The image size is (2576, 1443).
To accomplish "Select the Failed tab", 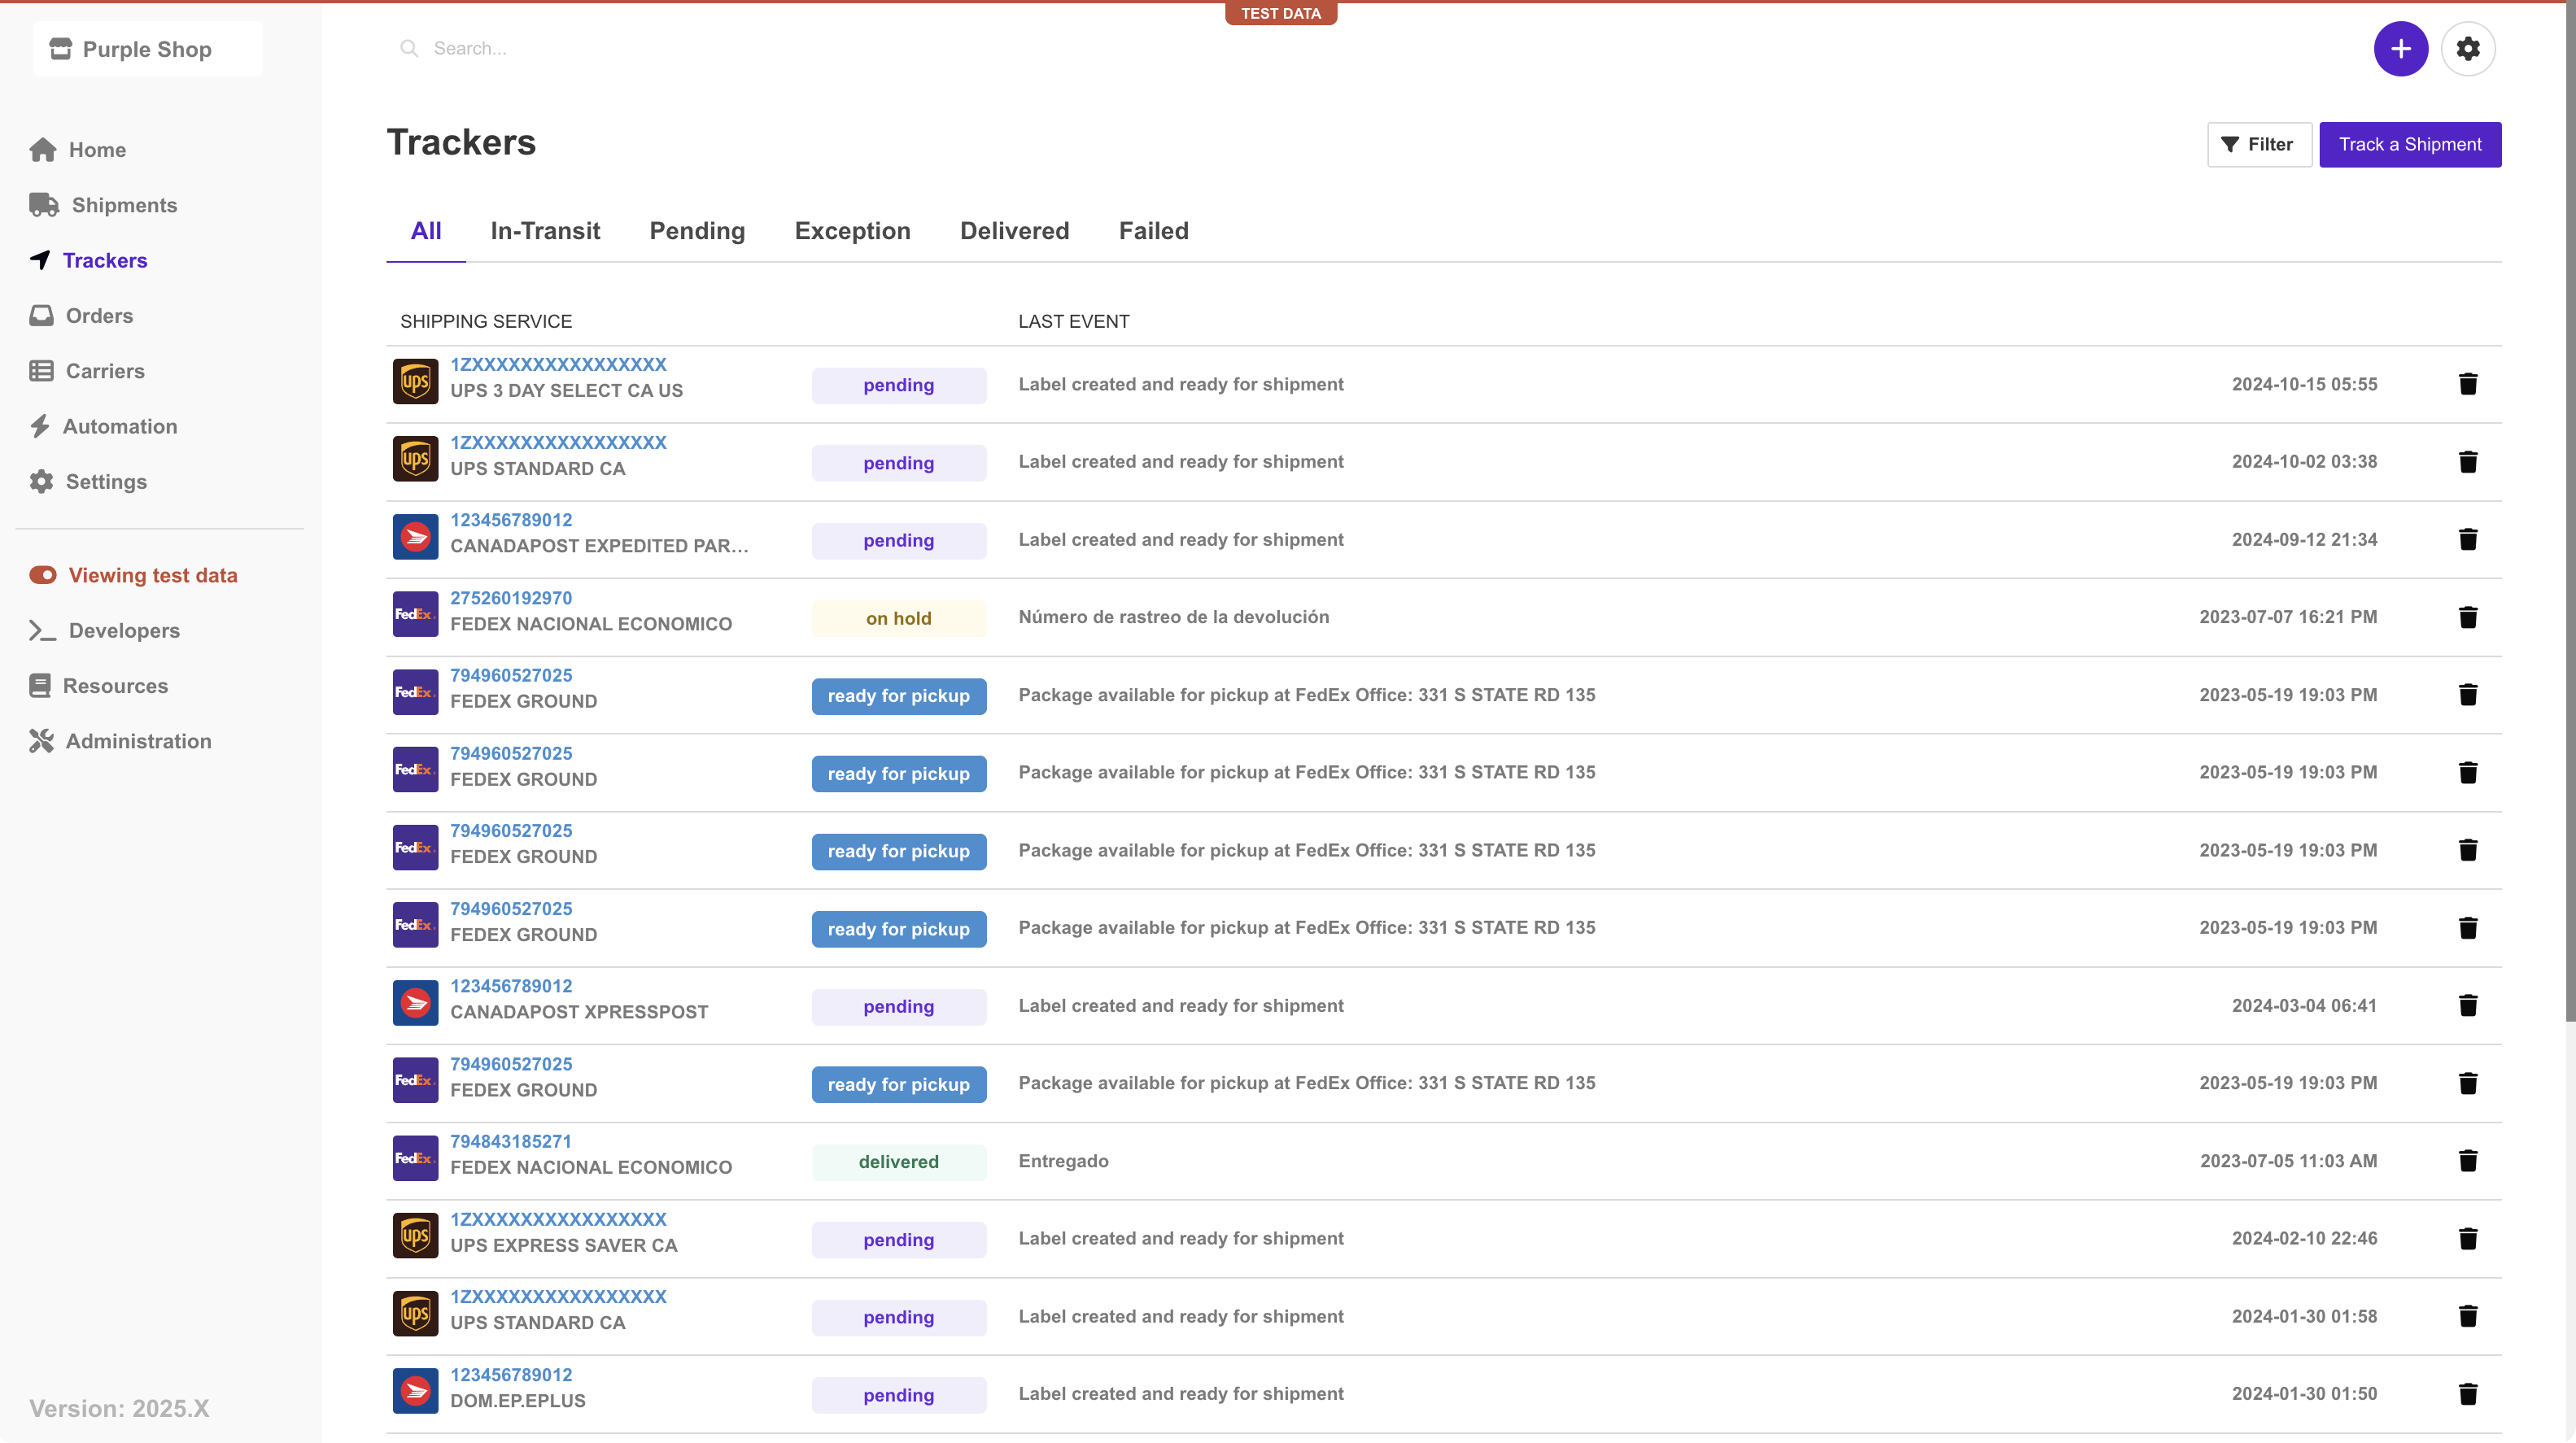I will click(1153, 231).
